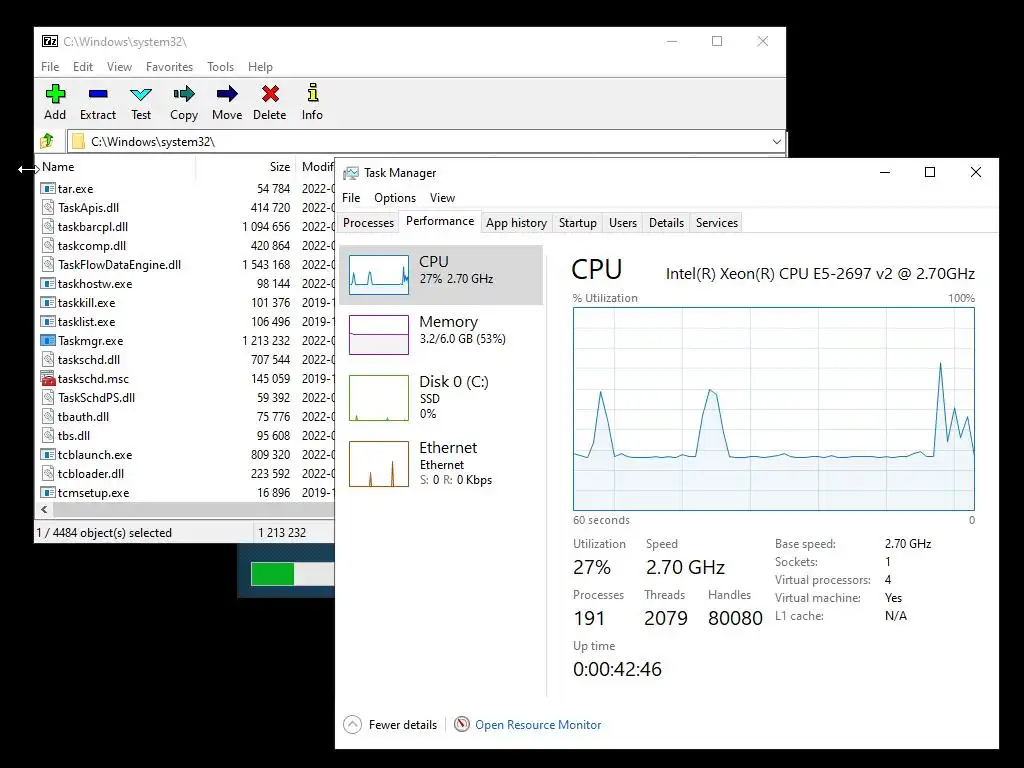Open the Edit menu in 7-Zip
This screenshot has height=768, width=1024.
pos(83,67)
